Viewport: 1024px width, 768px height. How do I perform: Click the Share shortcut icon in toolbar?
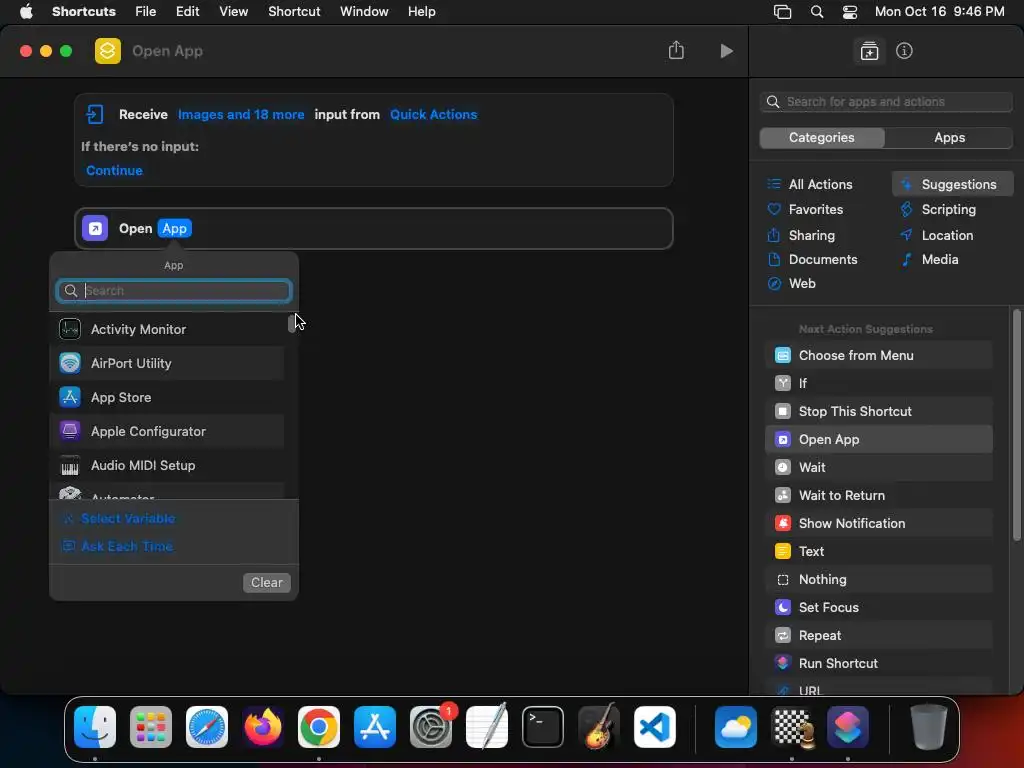676,50
